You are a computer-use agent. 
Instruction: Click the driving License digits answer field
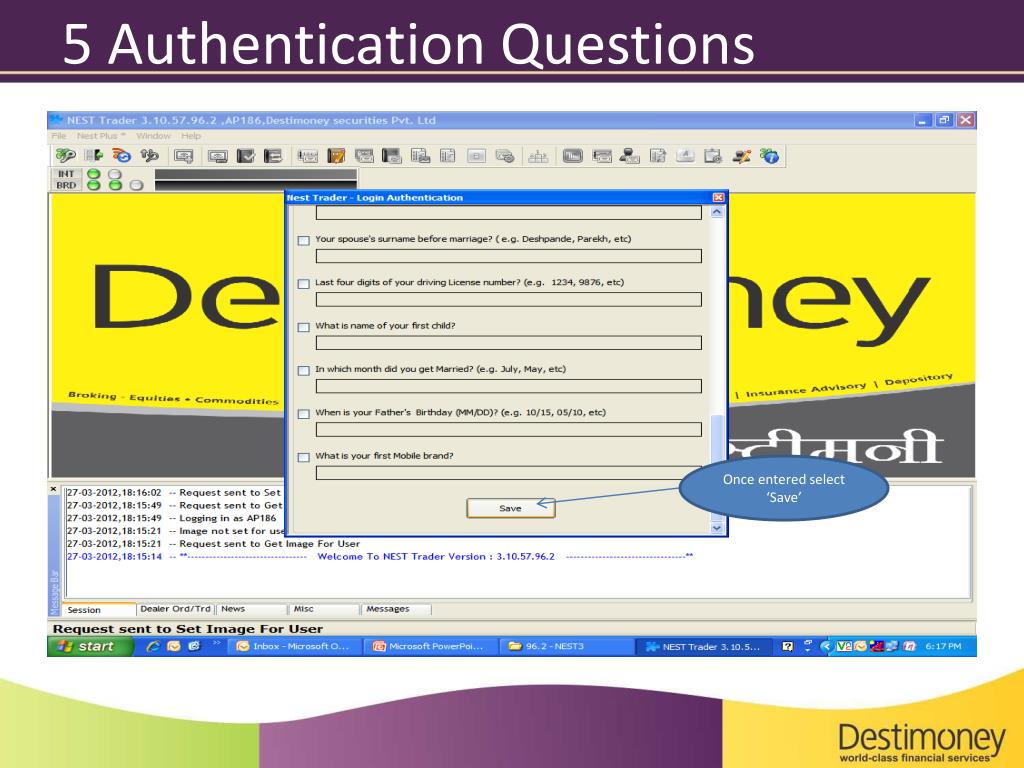point(509,299)
